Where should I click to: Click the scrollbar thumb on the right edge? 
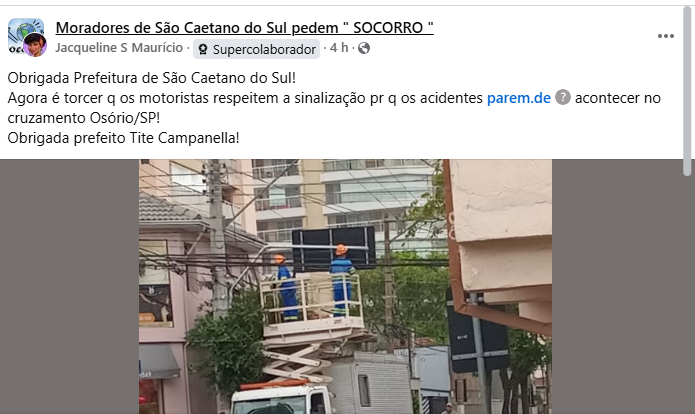click(x=687, y=91)
